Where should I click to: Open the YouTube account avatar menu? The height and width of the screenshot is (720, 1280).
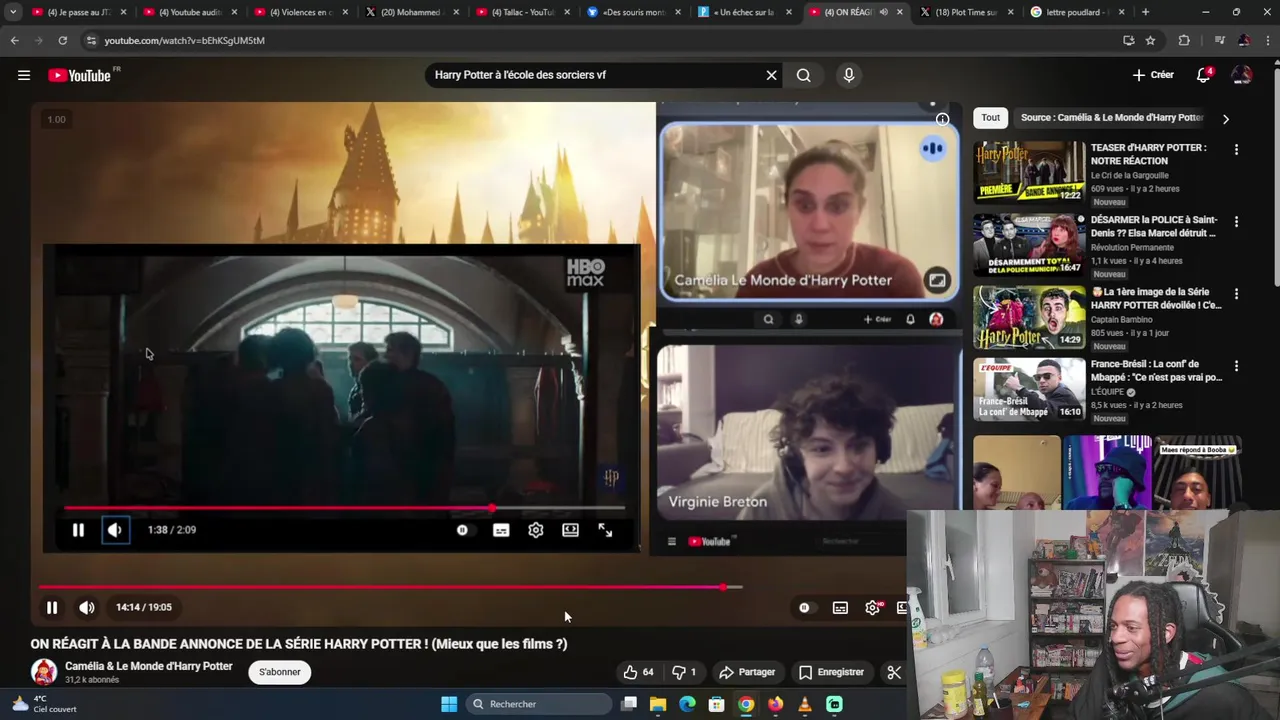1242,75
